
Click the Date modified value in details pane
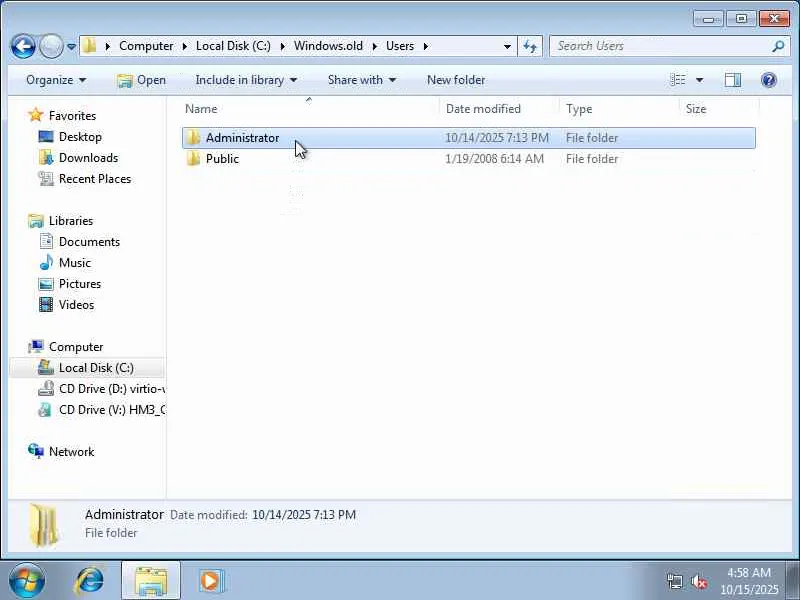[304, 515]
